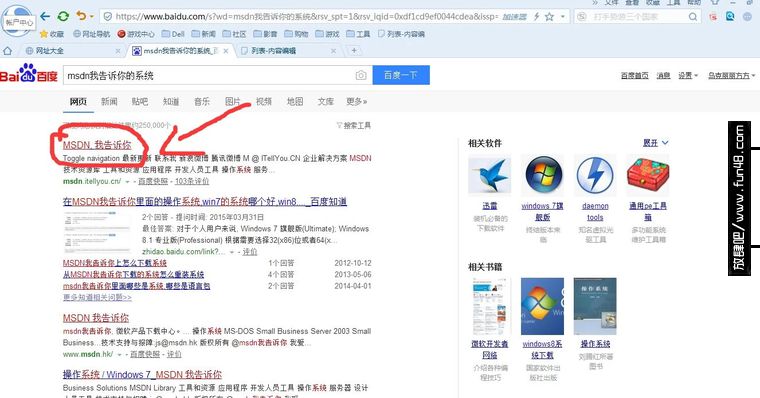Click the browser search box

pos(637,16)
